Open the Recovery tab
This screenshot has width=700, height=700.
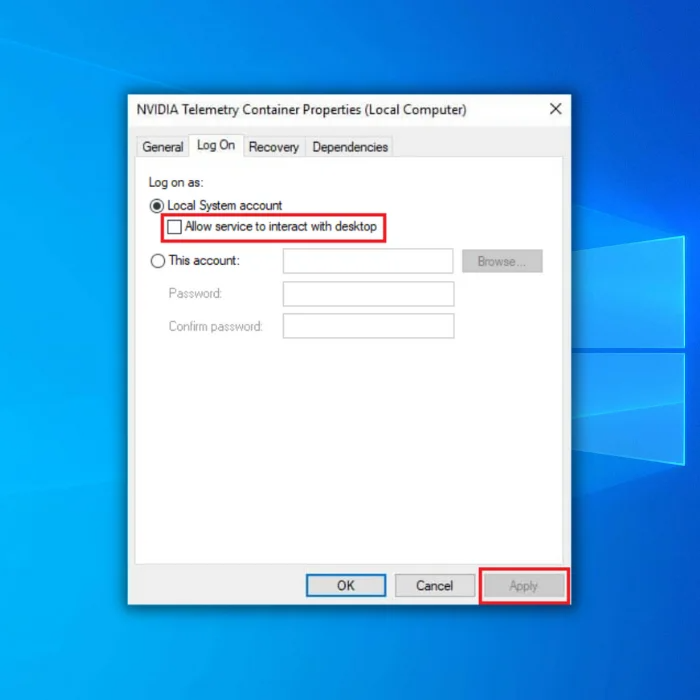(x=274, y=147)
